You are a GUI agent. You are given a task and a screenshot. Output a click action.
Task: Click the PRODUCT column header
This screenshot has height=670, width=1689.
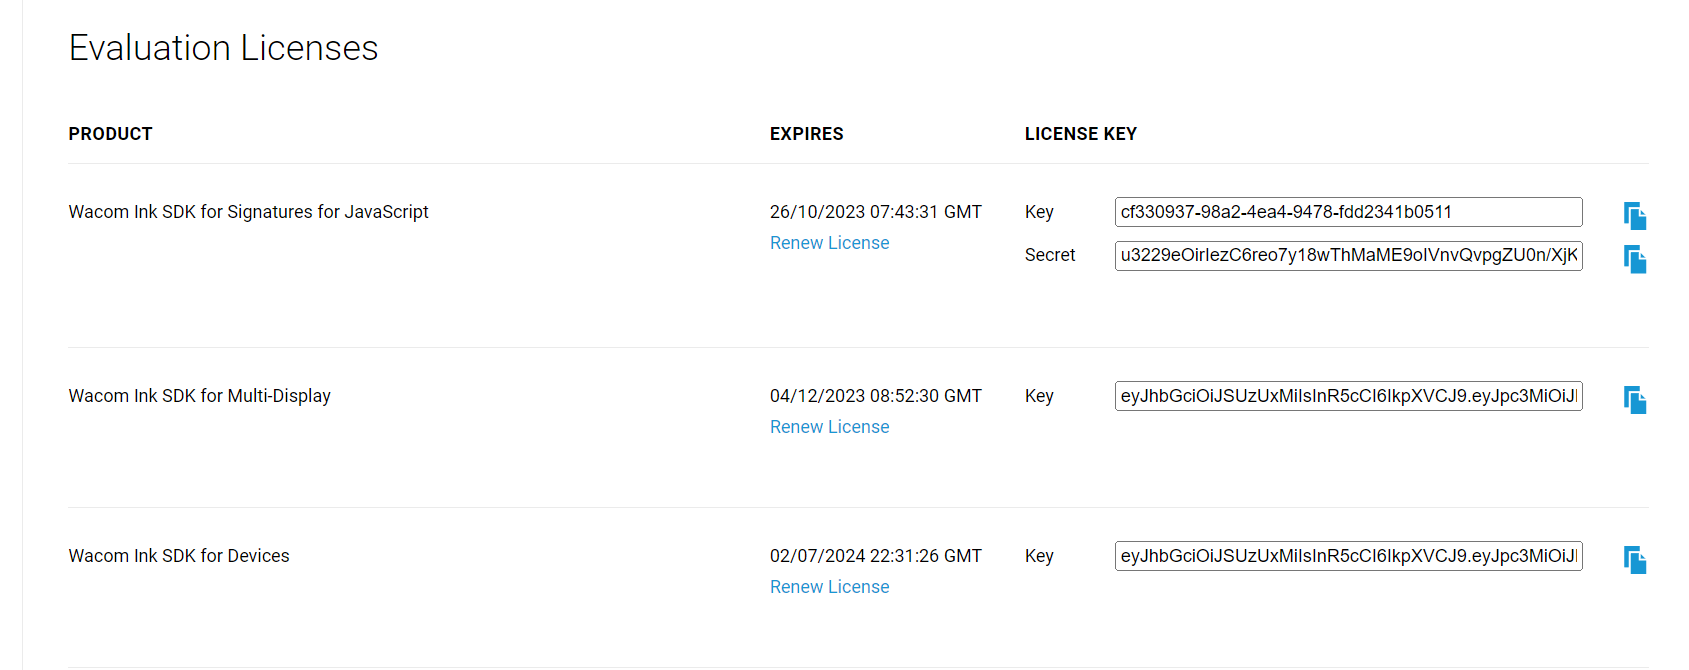(110, 133)
